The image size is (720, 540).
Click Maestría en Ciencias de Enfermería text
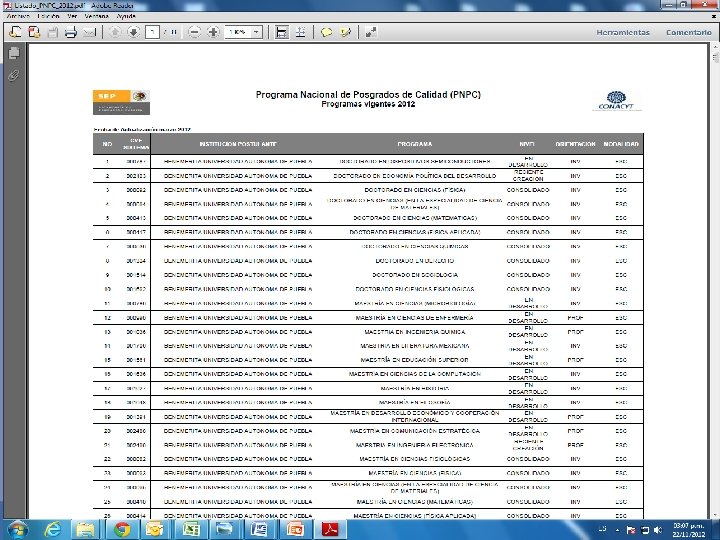click(415, 318)
